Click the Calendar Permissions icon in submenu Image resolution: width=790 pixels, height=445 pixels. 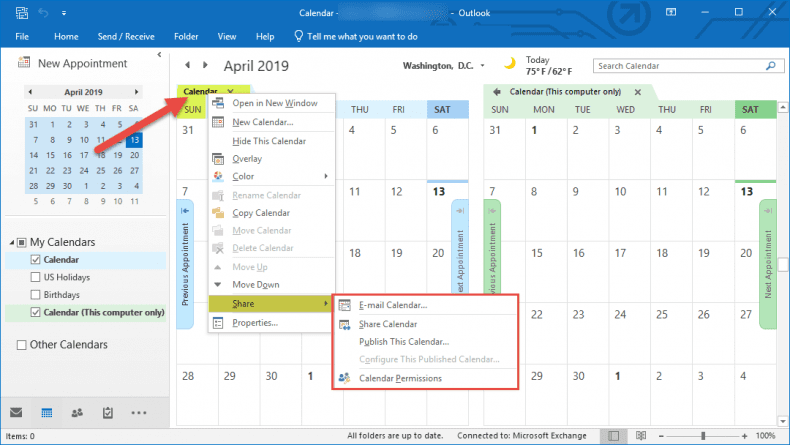pos(344,378)
